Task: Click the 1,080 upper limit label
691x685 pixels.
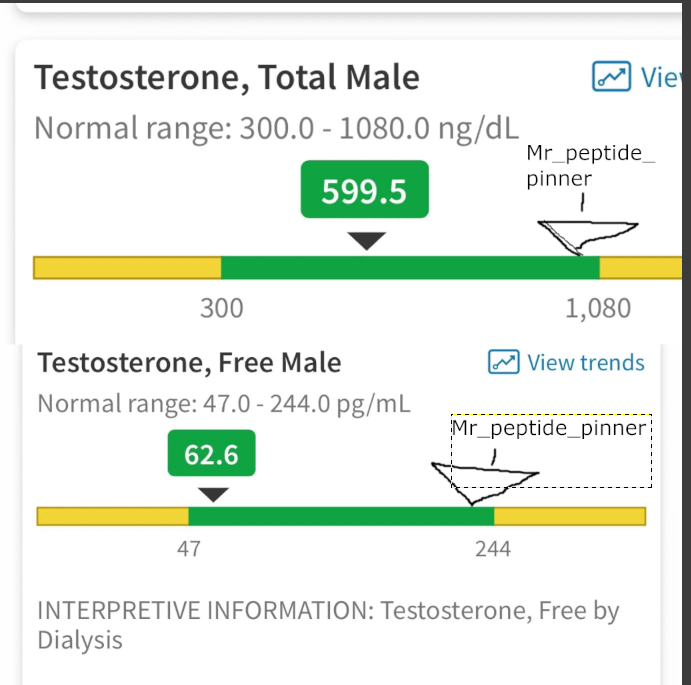Action: [x=598, y=307]
